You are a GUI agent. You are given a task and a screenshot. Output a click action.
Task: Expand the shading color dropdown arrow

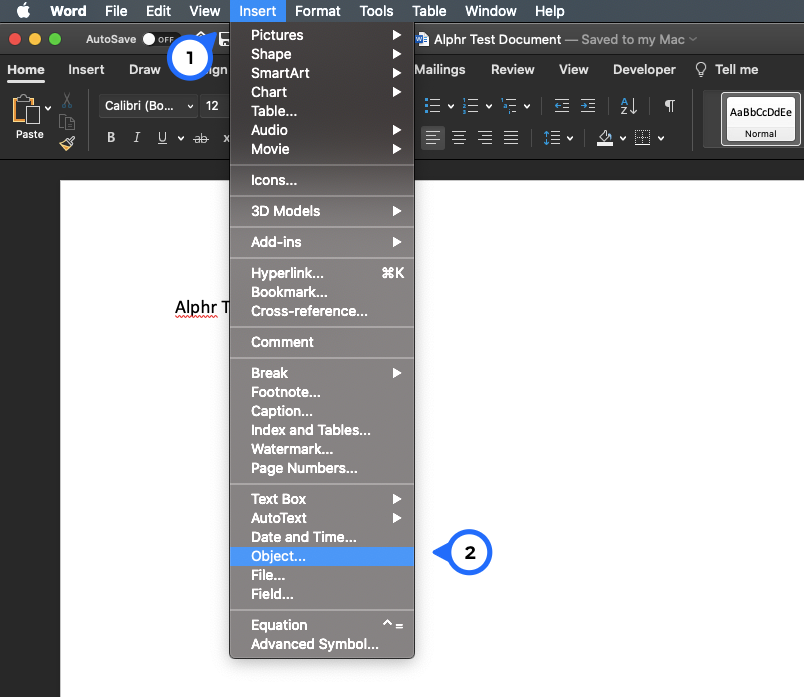tap(623, 138)
